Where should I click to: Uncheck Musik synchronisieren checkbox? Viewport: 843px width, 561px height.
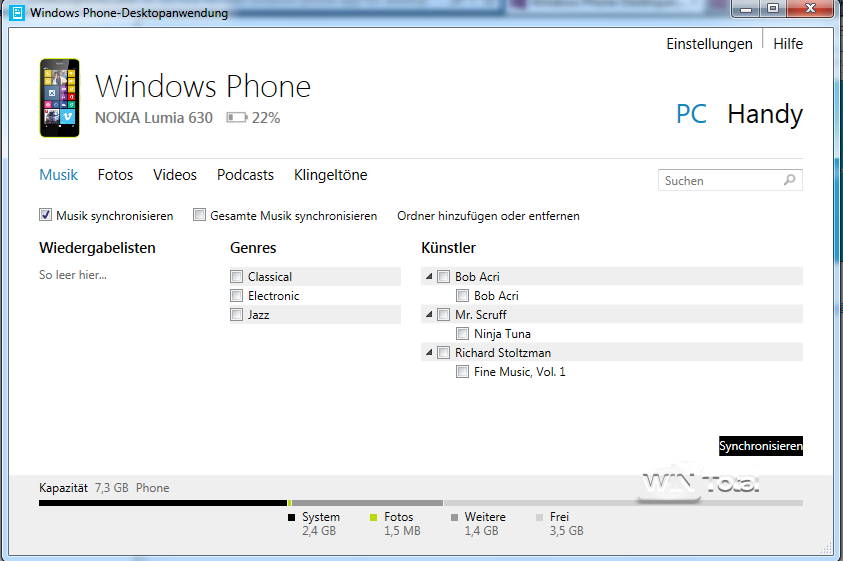pos(45,215)
